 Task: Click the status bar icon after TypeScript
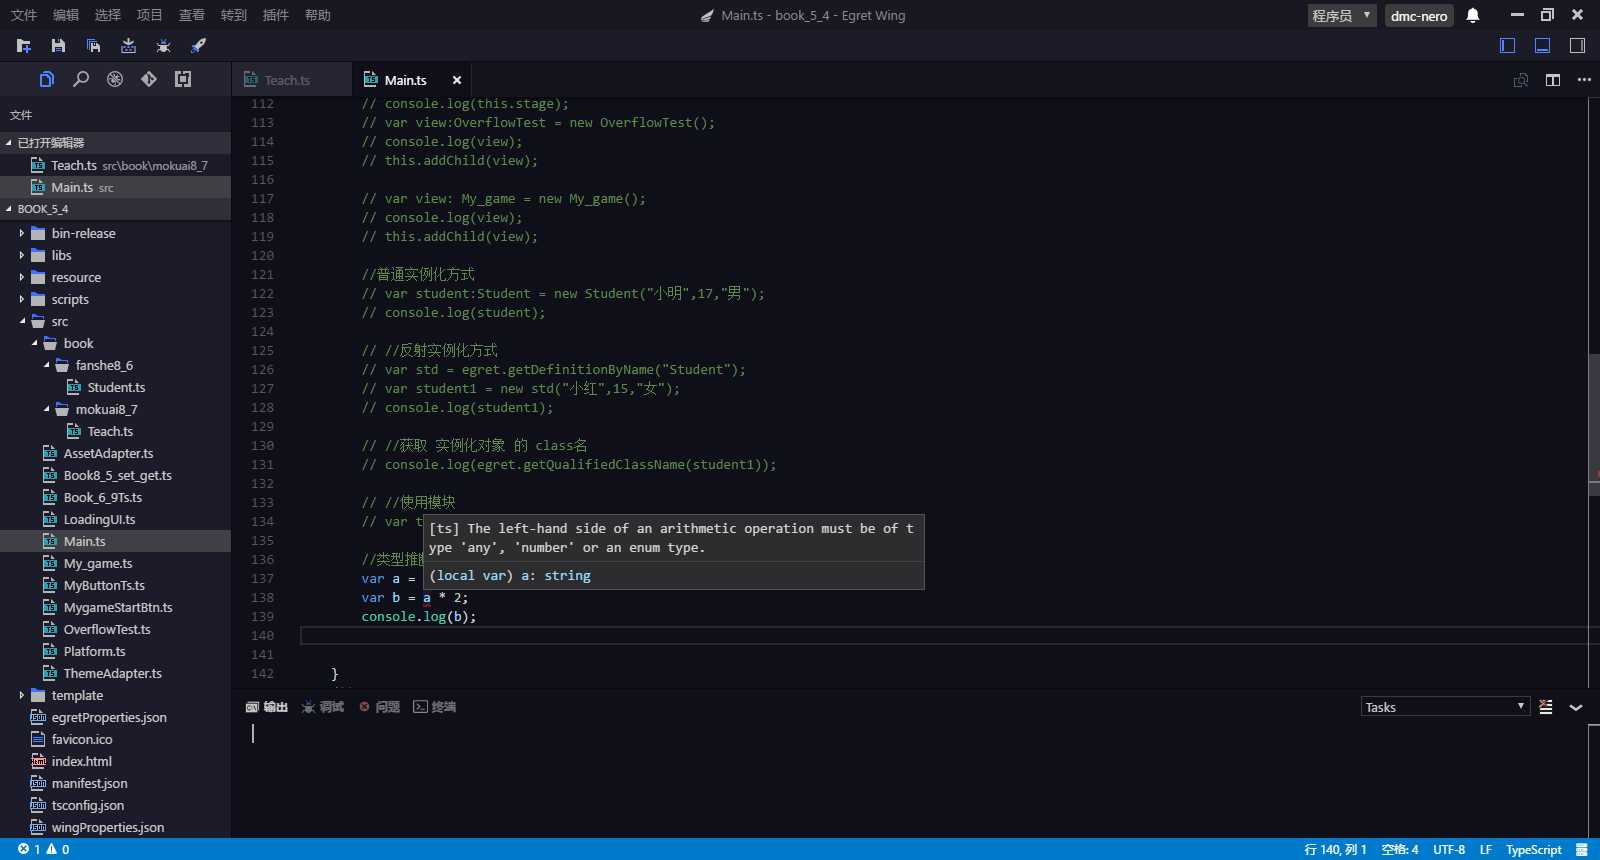pos(1582,849)
